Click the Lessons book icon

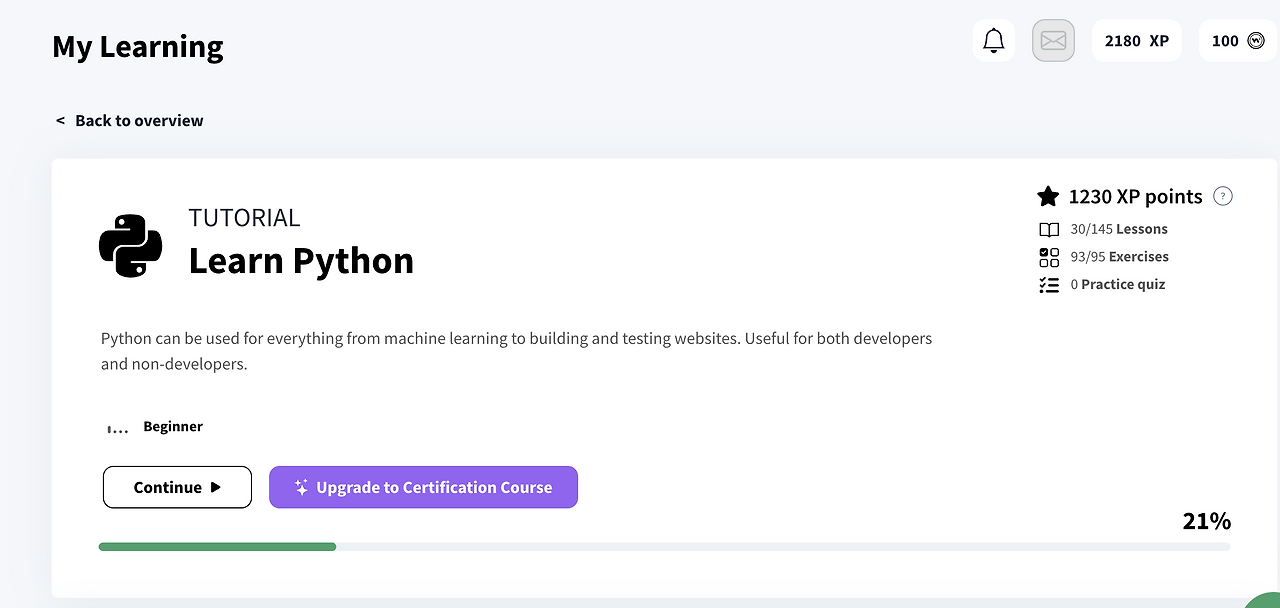[x=1049, y=229]
